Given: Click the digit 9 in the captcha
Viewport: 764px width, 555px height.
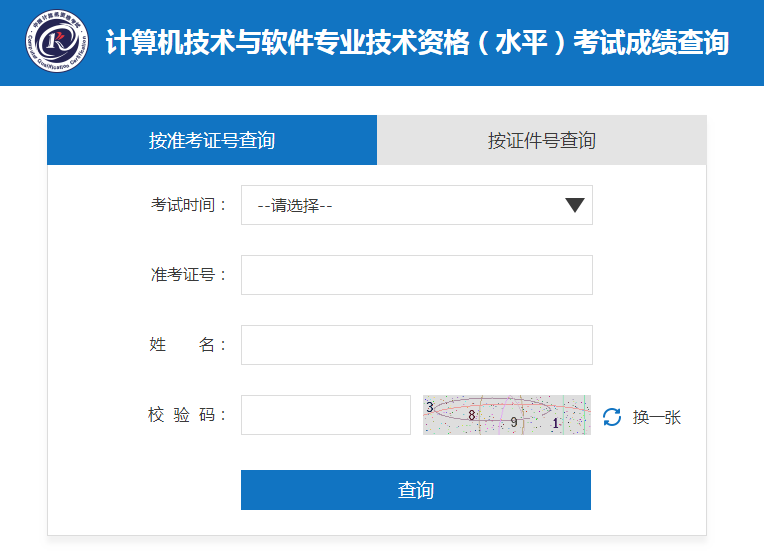Looking at the screenshot, I should click(x=514, y=422).
